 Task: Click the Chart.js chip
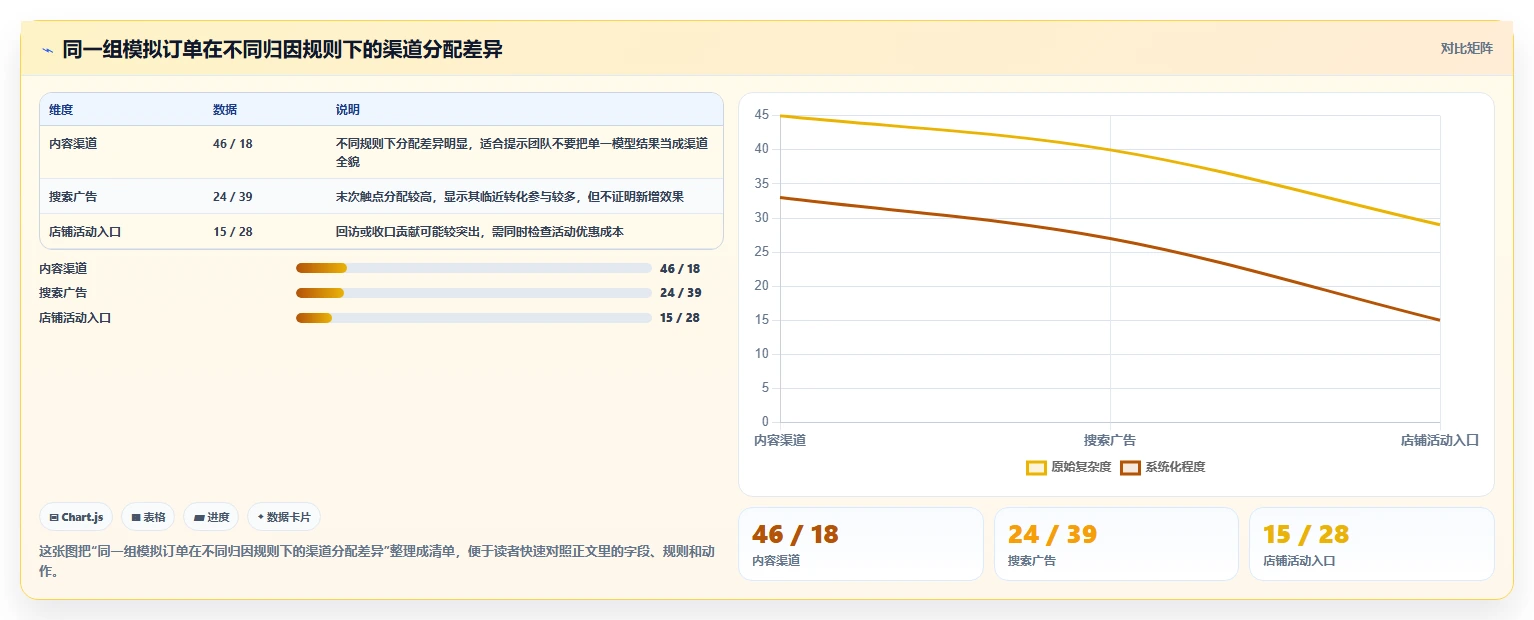pos(77,517)
